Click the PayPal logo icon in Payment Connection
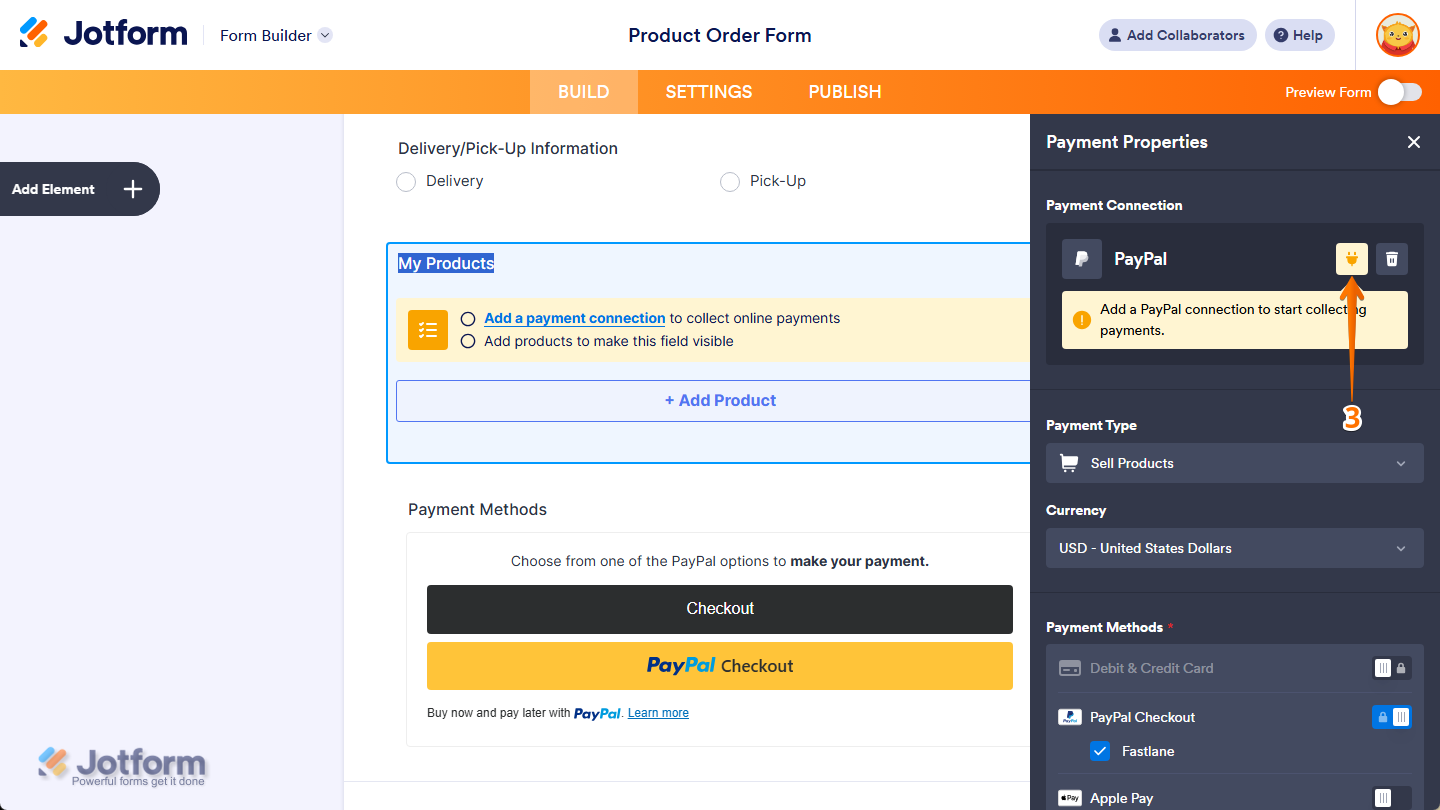Screen dimensions: 1440x810 click(1081, 258)
